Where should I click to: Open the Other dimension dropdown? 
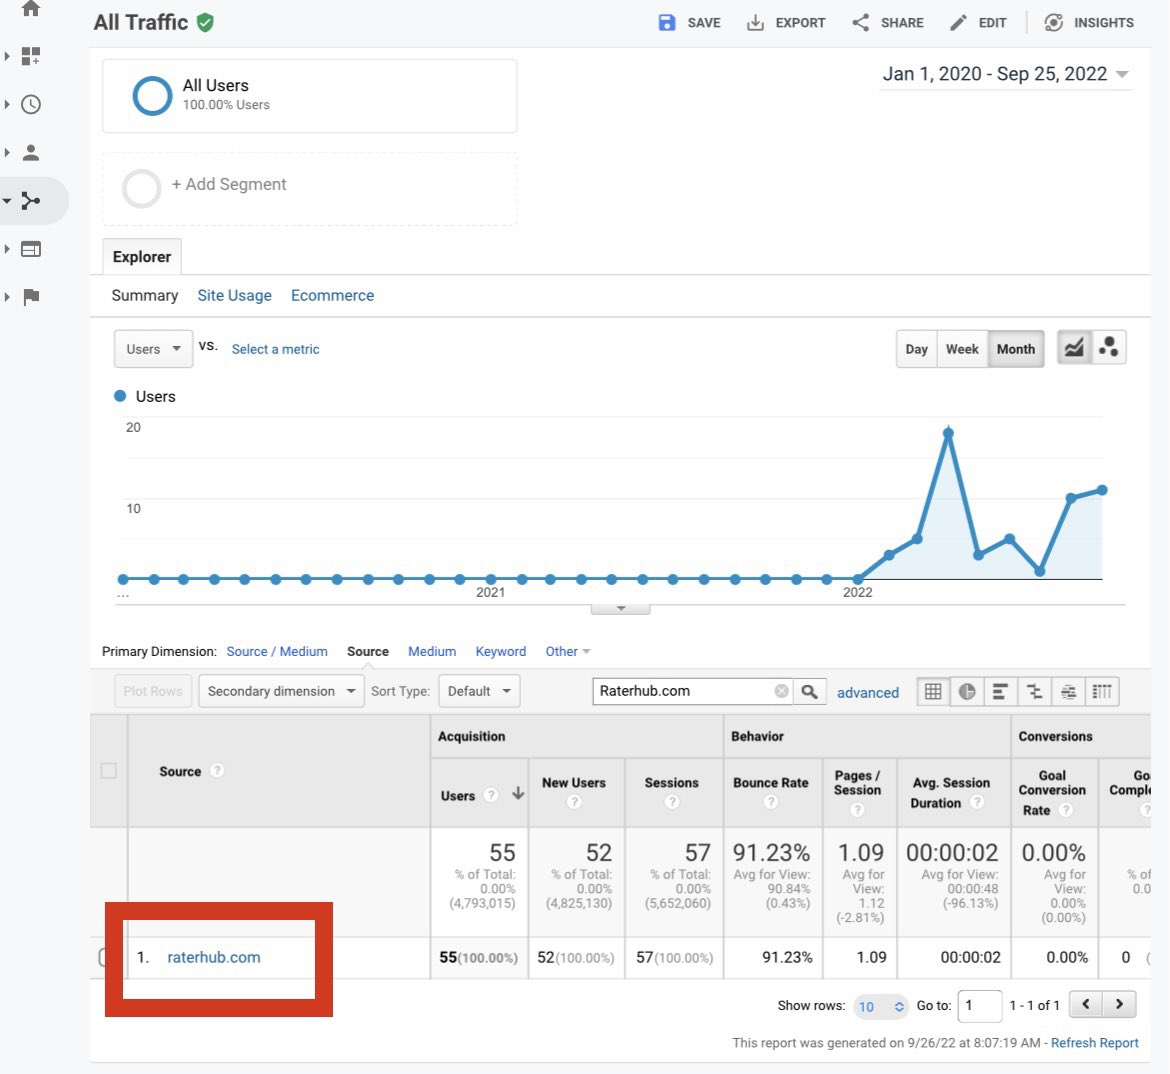pos(567,652)
